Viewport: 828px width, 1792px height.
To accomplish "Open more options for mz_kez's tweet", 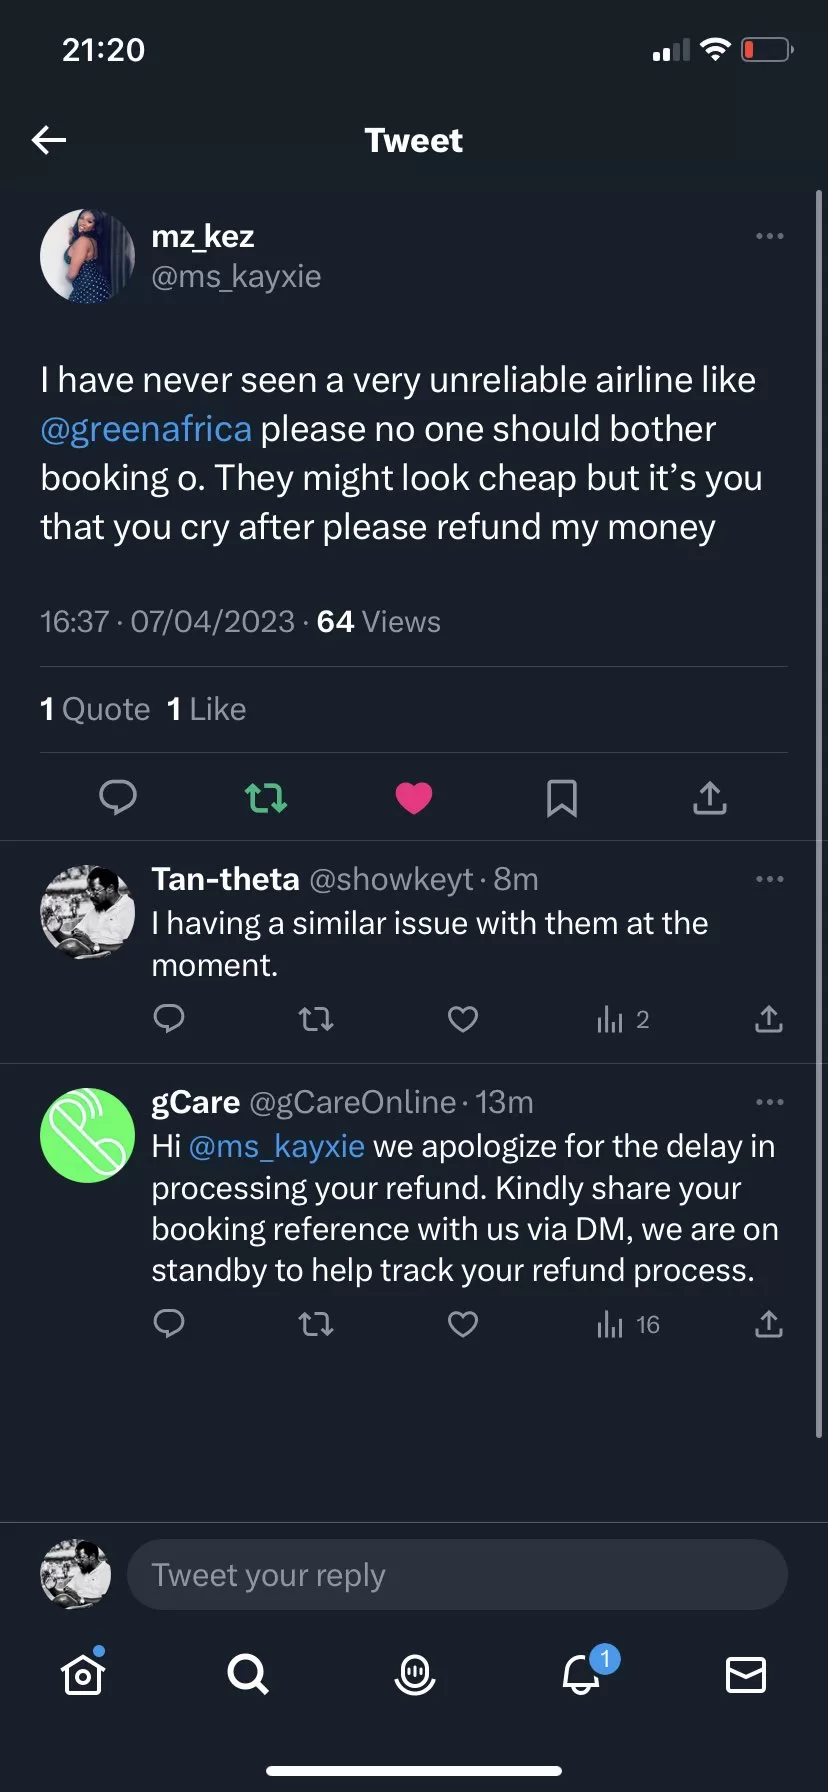I will point(769,236).
